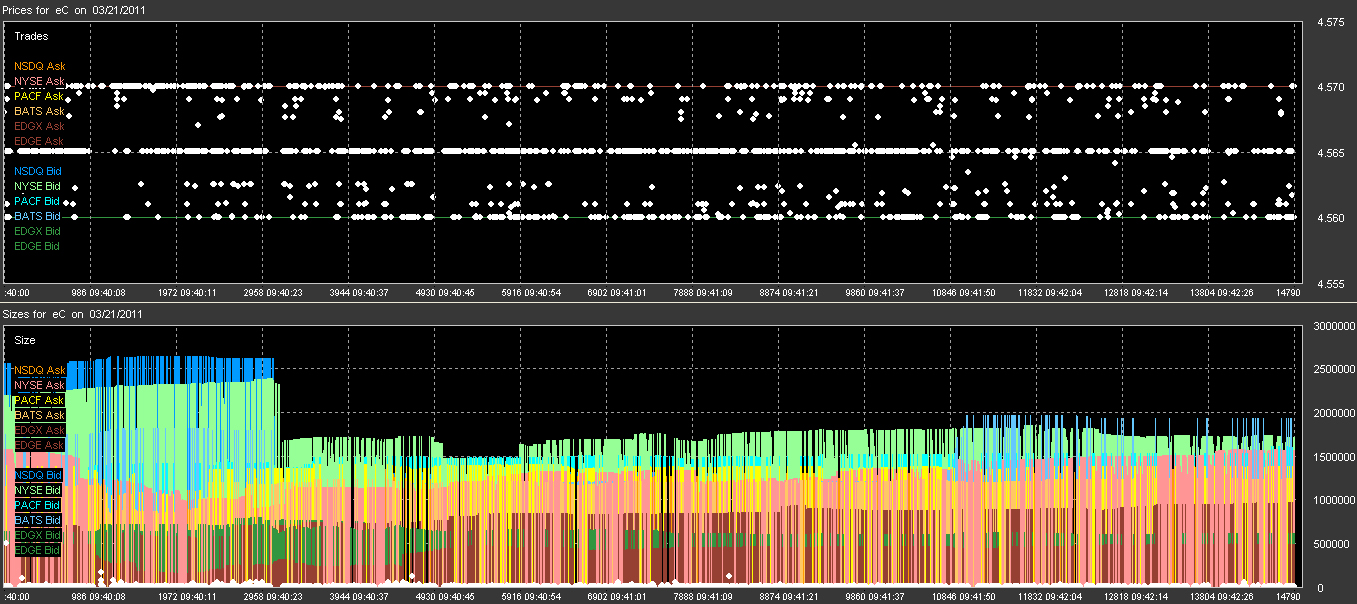Select '7888 09:41:09' tick on Prices chart axis

point(702,293)
